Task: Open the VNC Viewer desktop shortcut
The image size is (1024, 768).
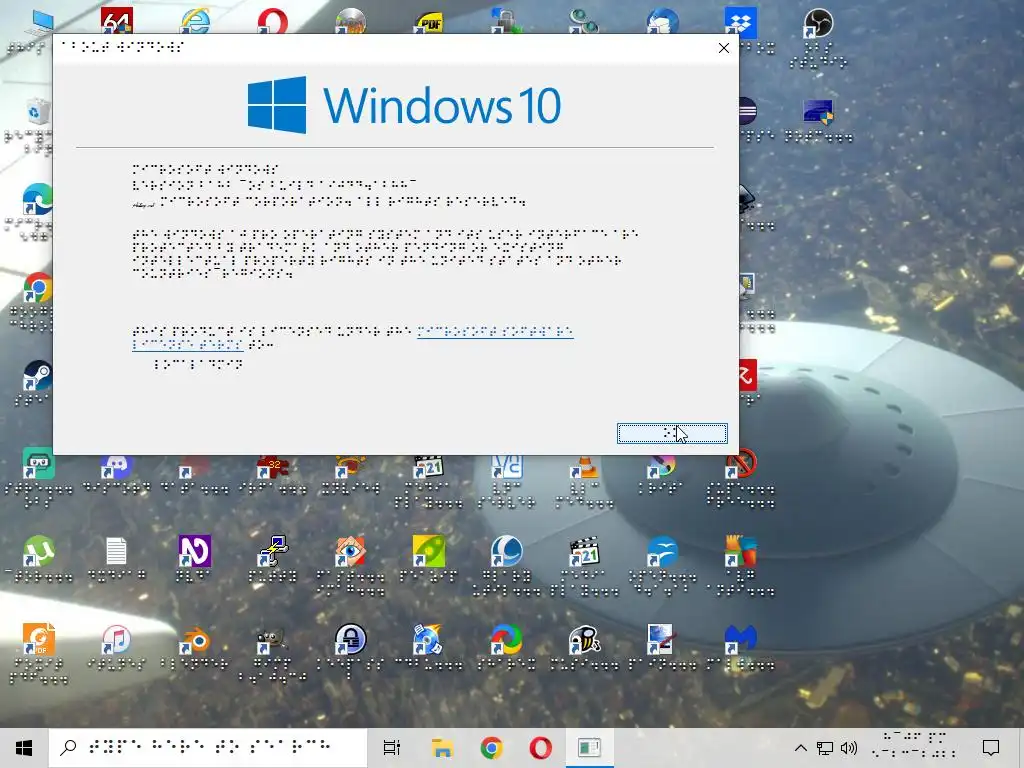Action: [x=507, y=466]
